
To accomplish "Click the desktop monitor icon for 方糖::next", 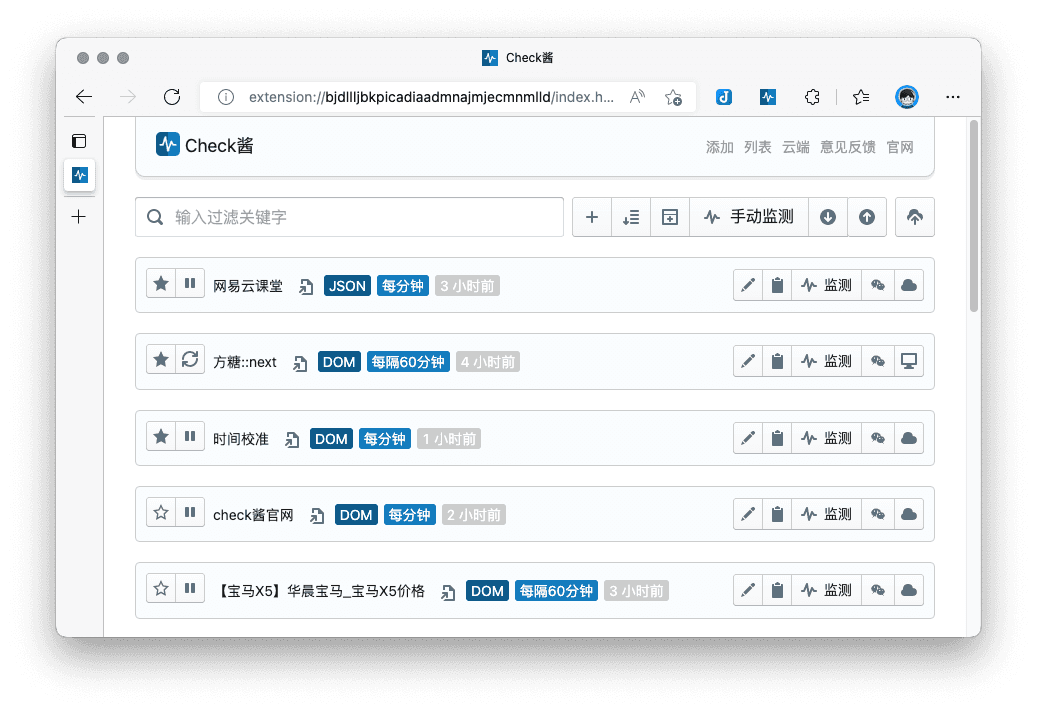I will pos(909,362).
